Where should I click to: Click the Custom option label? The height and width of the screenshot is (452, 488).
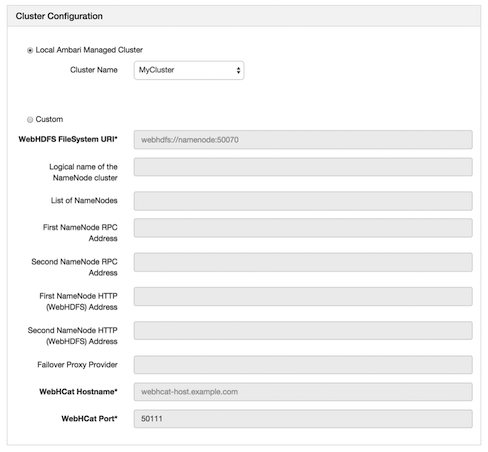[49, 119]
